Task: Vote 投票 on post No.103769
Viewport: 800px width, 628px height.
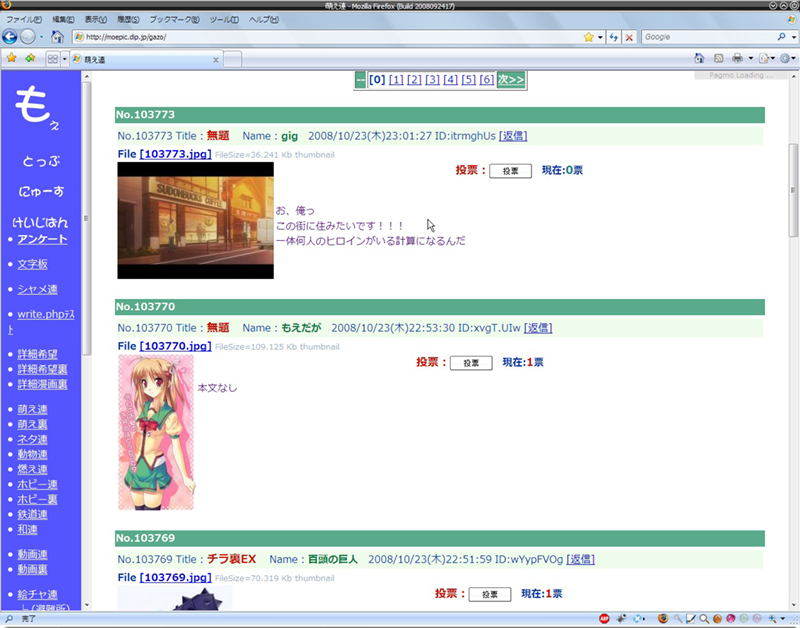Action: click(x=490, y=594)
